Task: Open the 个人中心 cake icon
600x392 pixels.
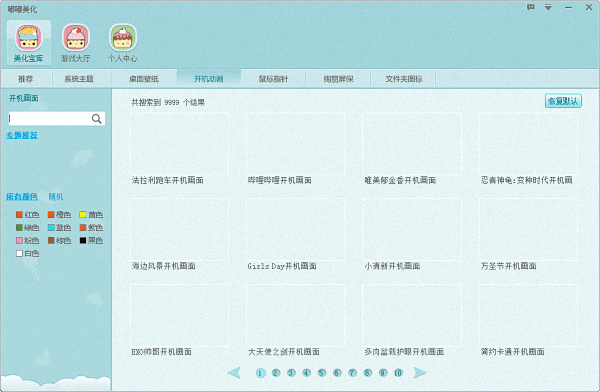Action: pyautogui.click(x=122, y=38)
